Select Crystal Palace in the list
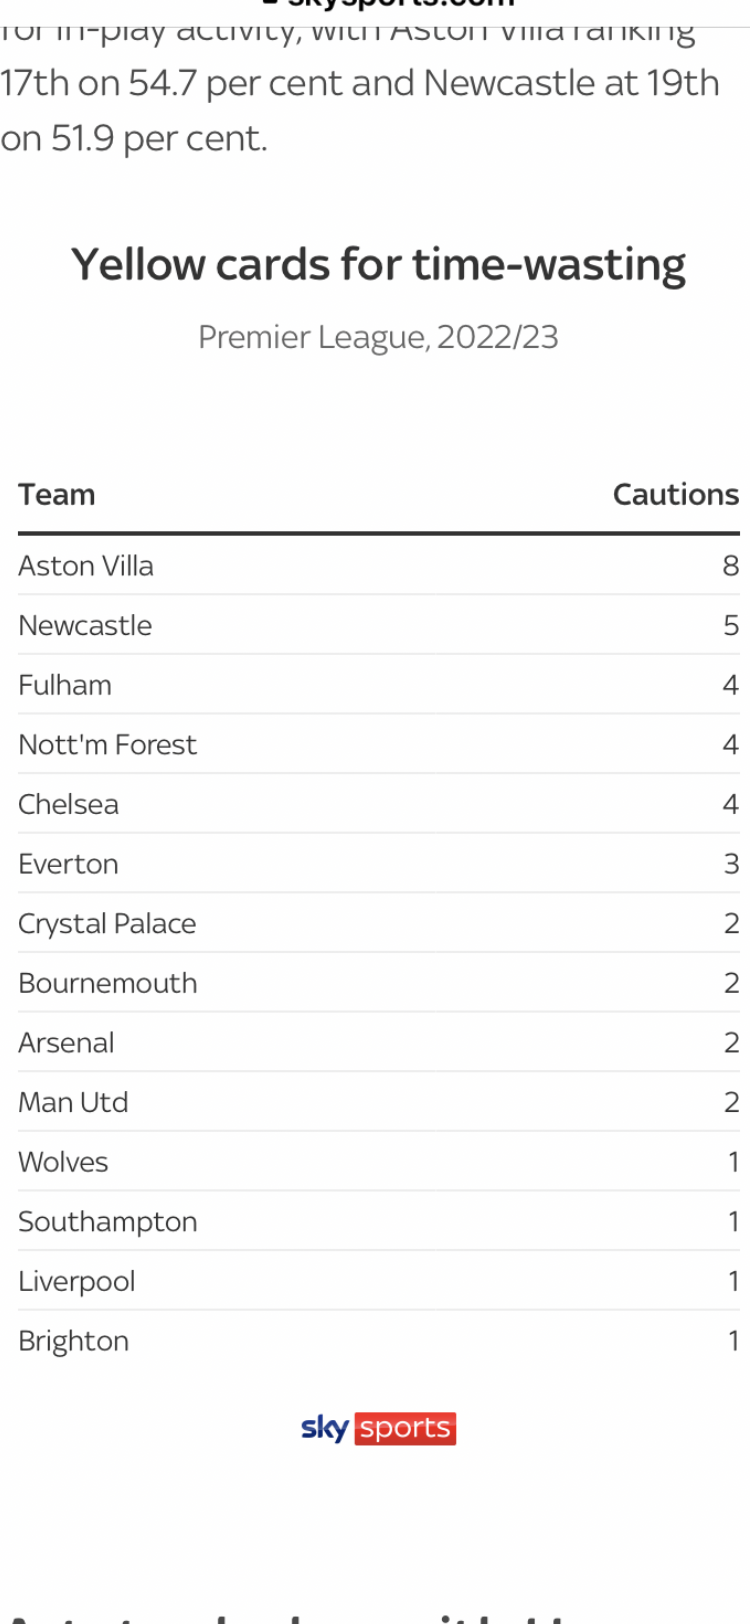Viewport: 750px width, 1624px height. pyautogui.click(x=107, y=923)
